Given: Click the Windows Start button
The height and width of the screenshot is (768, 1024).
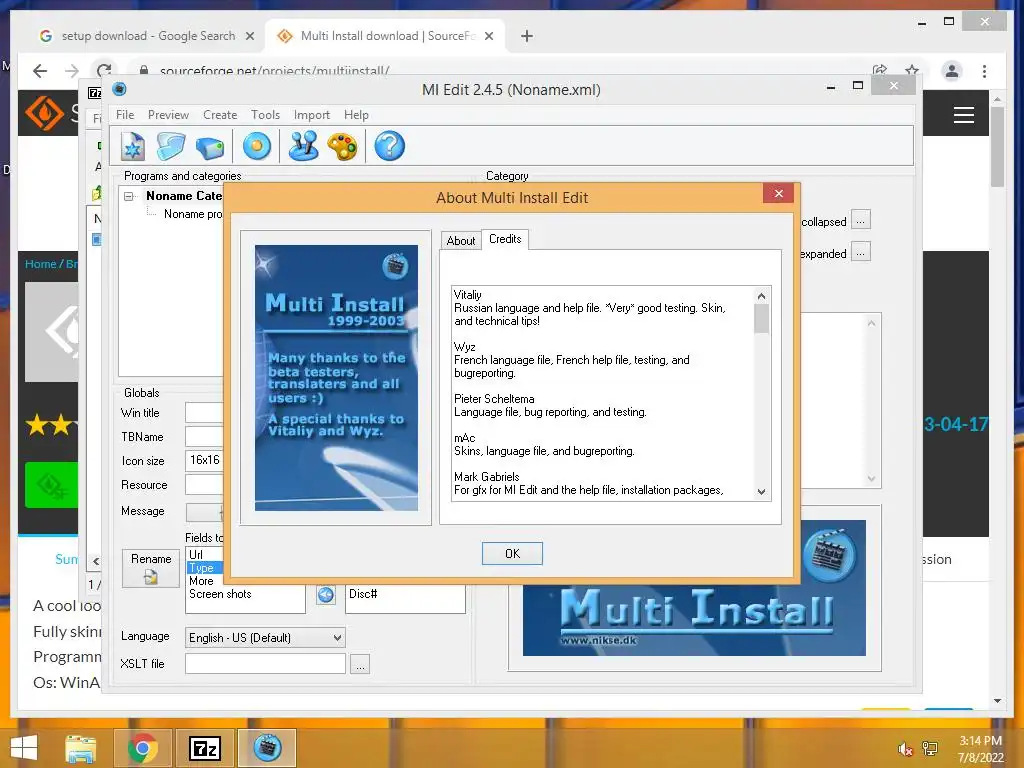Looking at the screenshot, I should click(24, 748).
